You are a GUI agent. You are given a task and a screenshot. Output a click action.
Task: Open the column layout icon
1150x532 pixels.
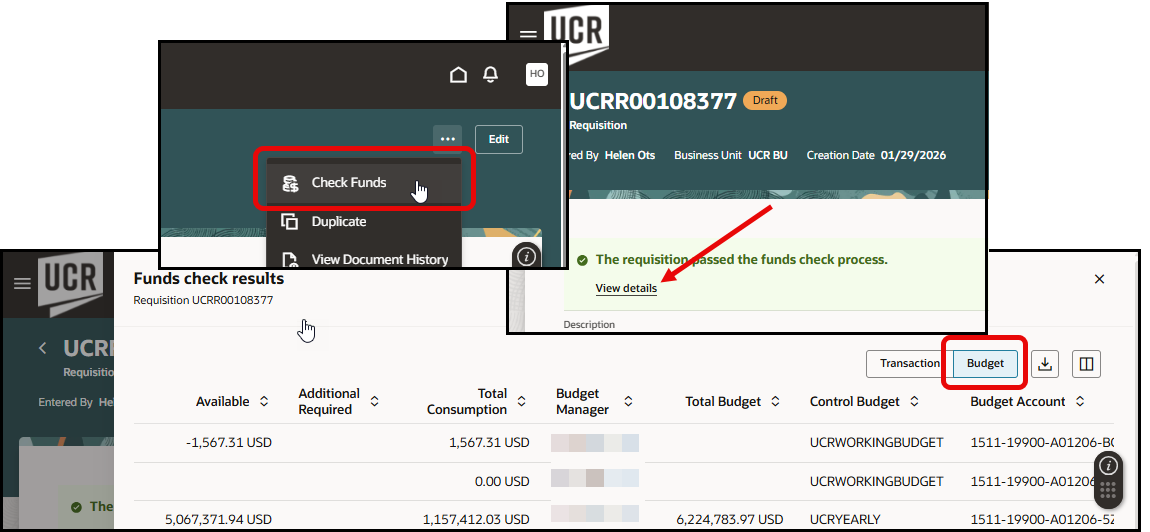click(1086, 363)
